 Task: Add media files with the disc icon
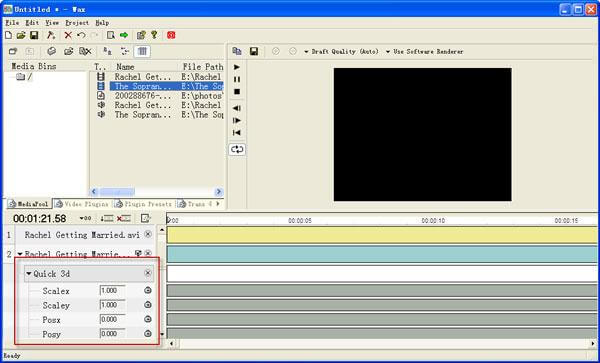(x=52, y=51)
